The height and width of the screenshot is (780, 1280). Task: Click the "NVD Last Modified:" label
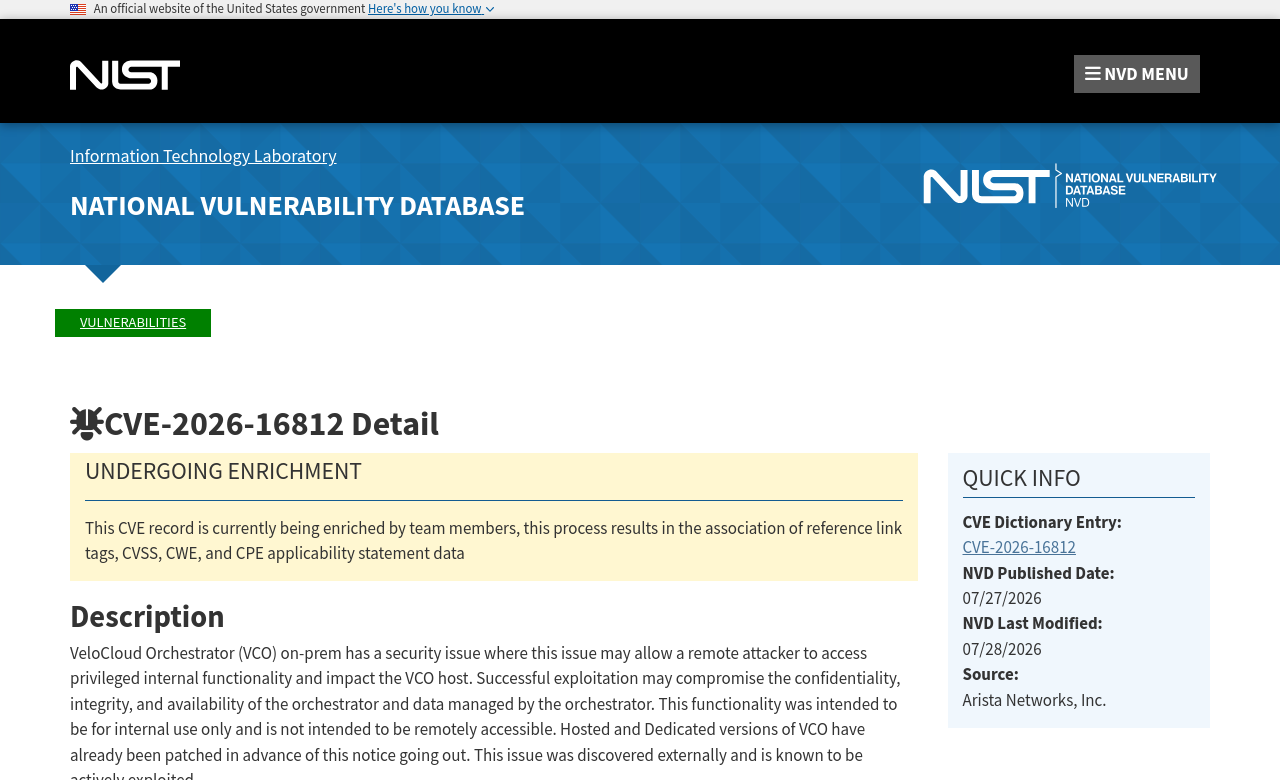(x=1032, y=624)
